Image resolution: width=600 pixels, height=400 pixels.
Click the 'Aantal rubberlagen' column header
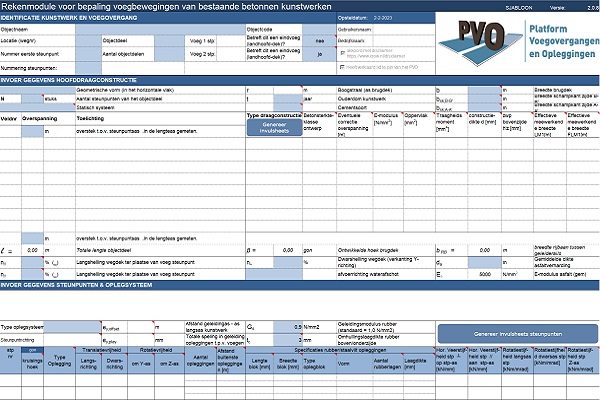point(387,364)
